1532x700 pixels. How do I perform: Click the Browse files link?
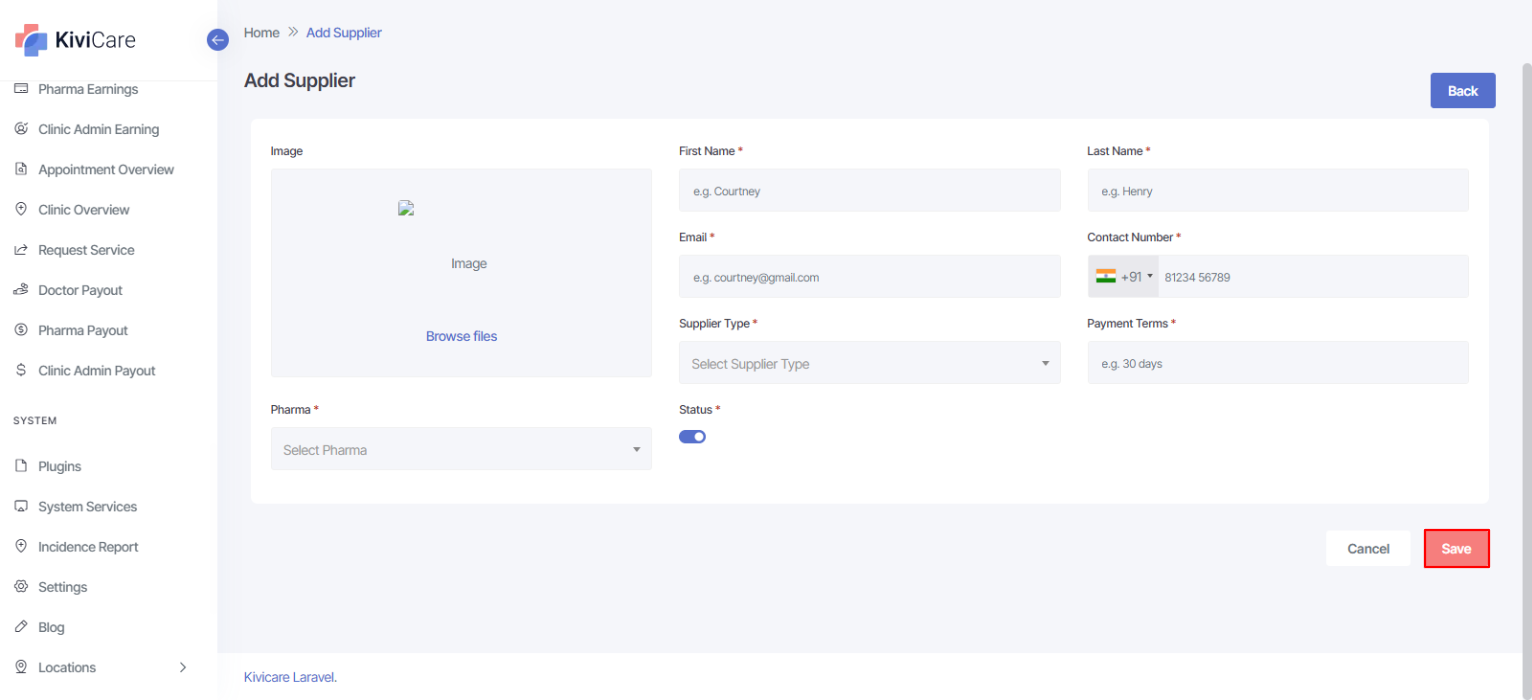tap(461, 336)
